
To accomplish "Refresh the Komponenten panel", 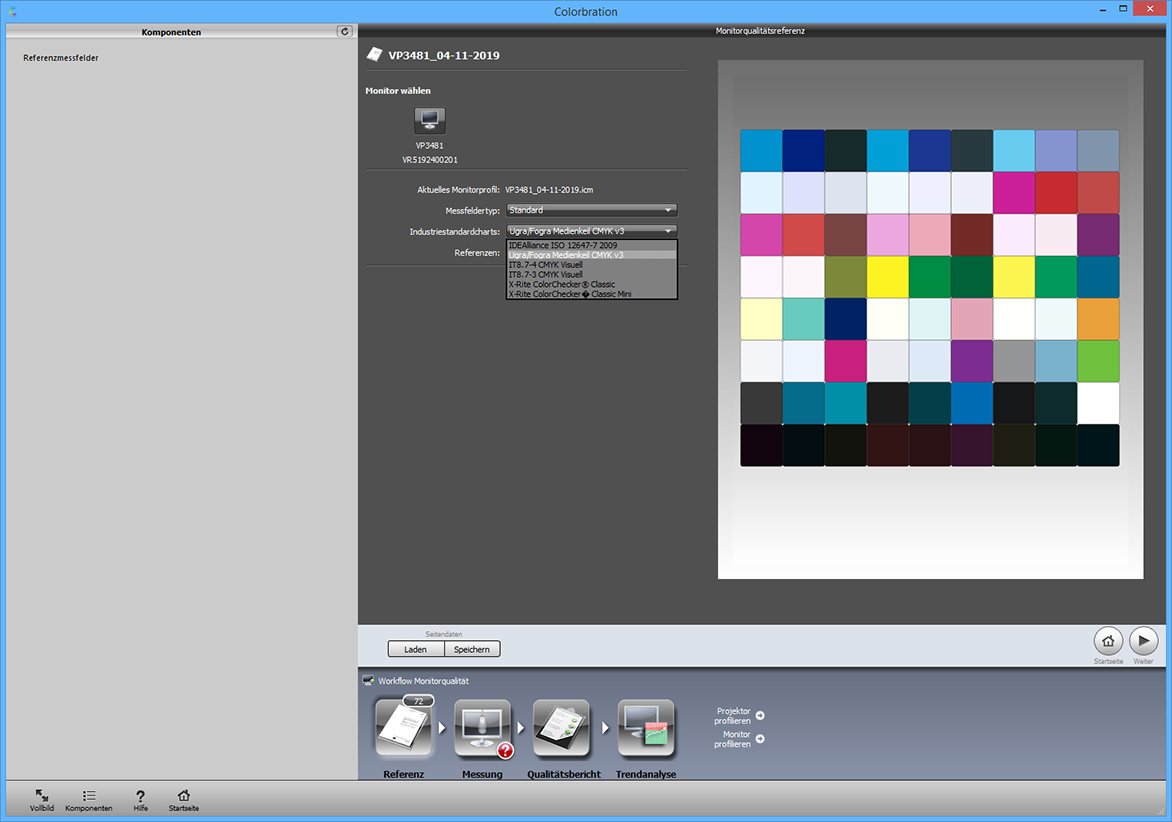I will pyautogui.click(x=345, y=31).
